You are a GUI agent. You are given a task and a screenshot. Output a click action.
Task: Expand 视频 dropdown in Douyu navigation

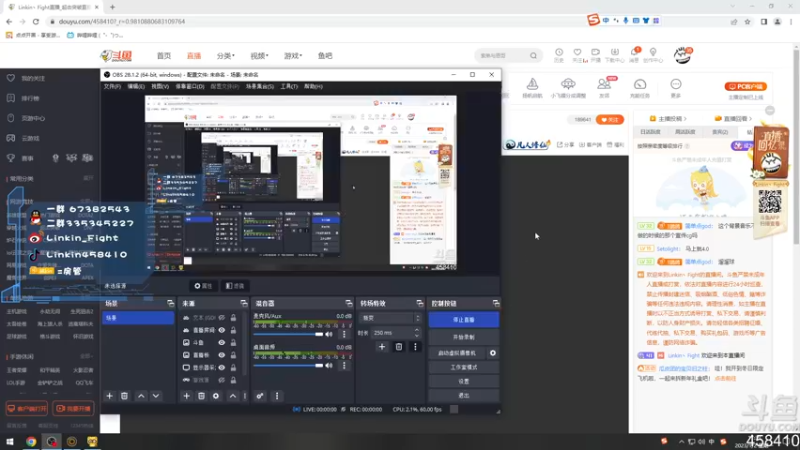pos(259,56)
